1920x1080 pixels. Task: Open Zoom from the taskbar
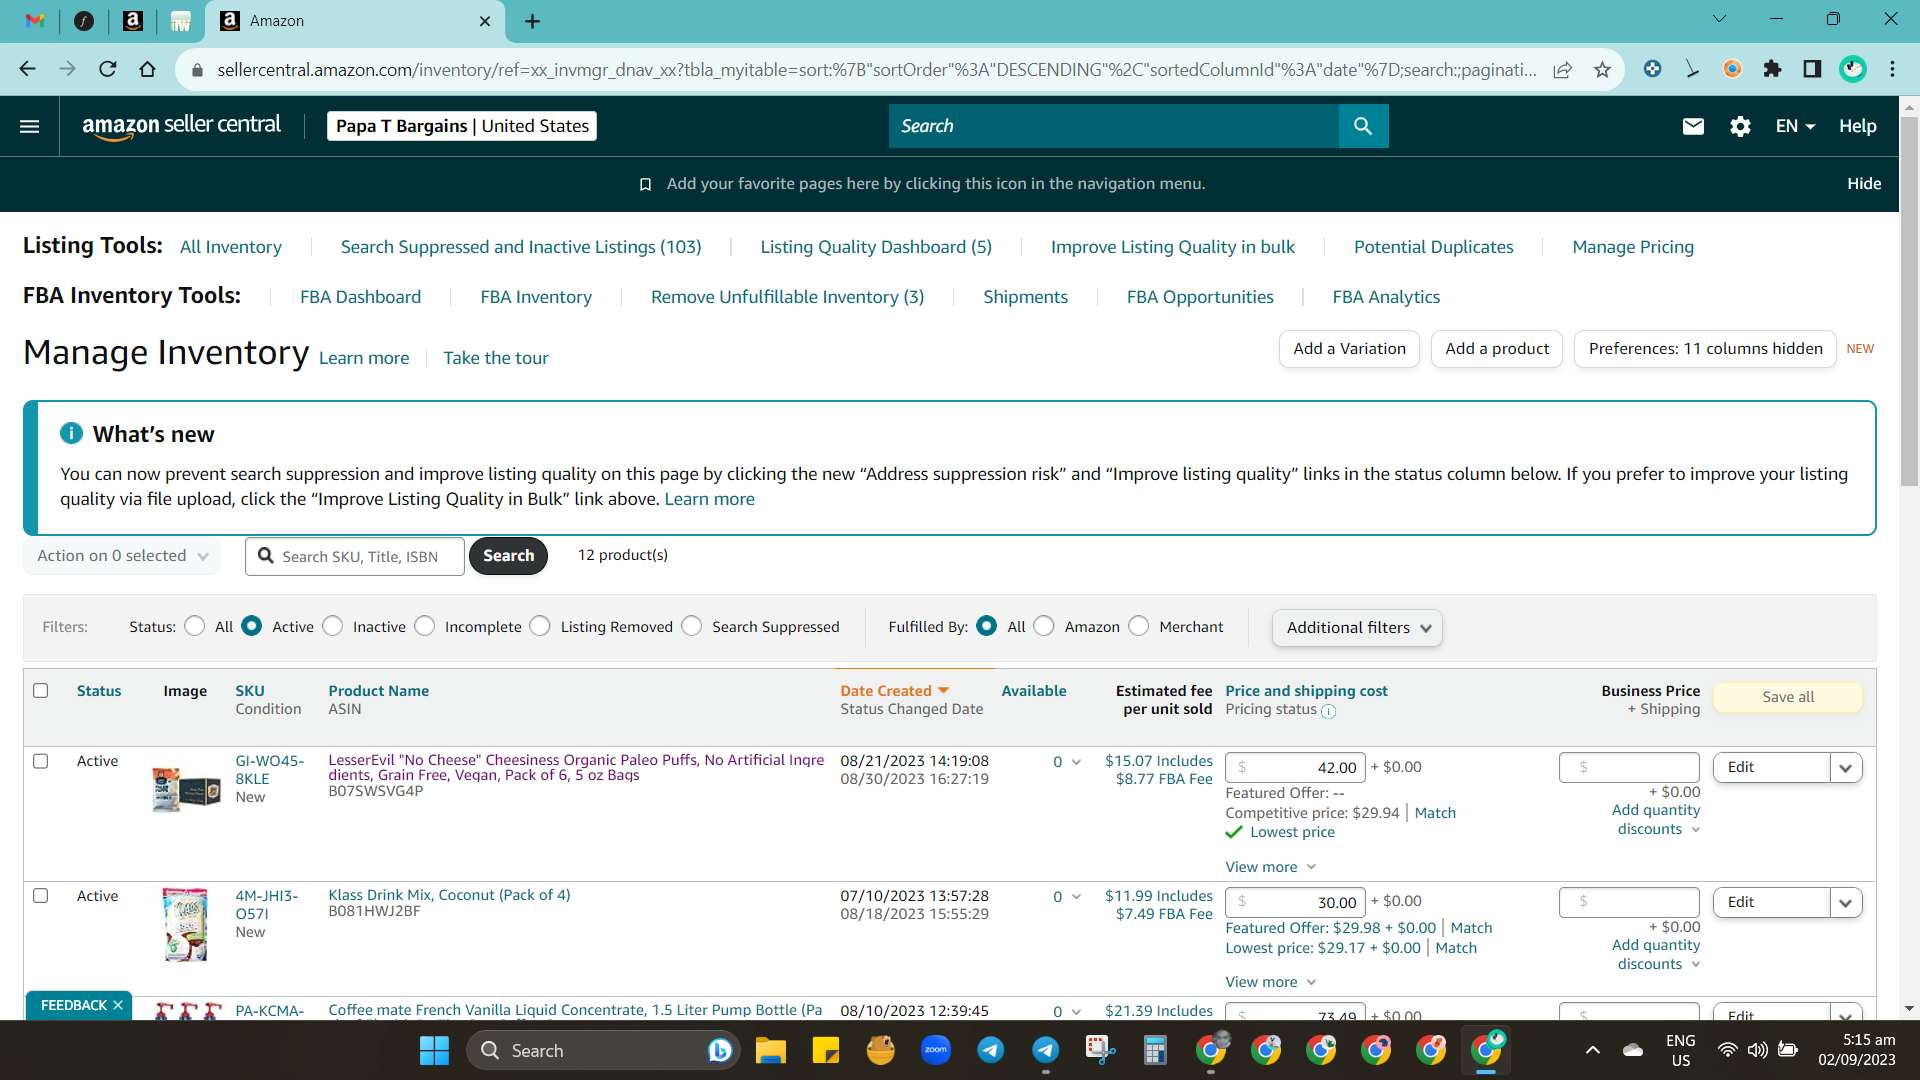pos(936,1050)
